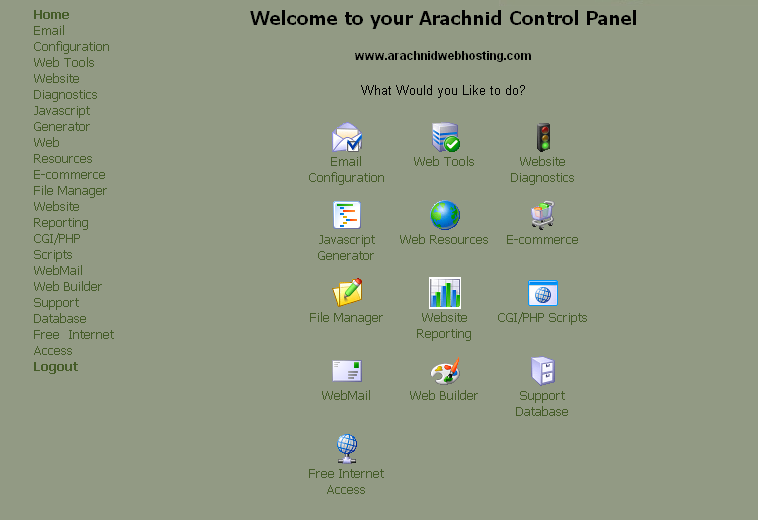Click the 'E-commerce' label under the shopping cart

(542, 240)
